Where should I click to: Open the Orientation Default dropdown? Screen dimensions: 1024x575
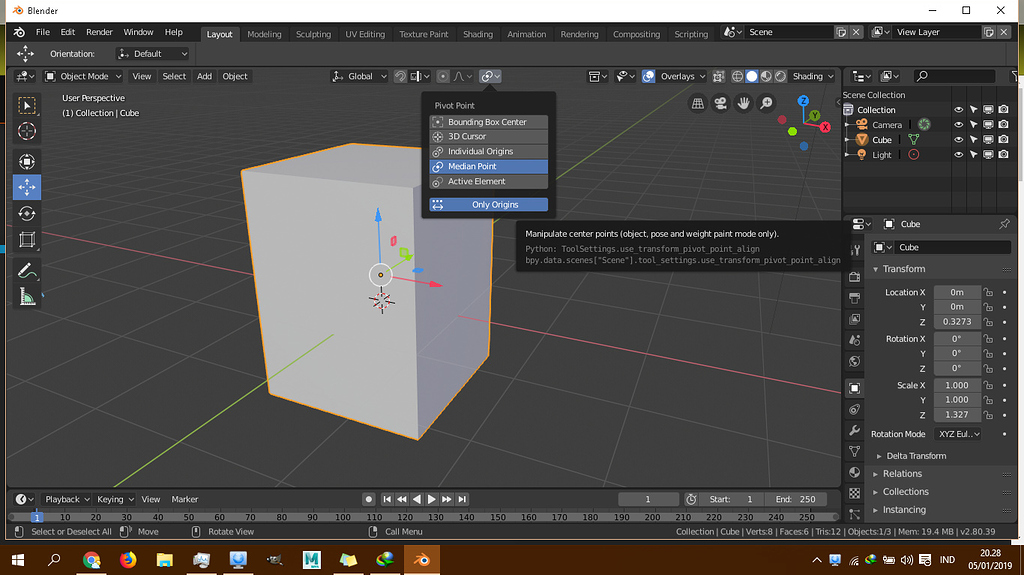[x=153, y=54]
